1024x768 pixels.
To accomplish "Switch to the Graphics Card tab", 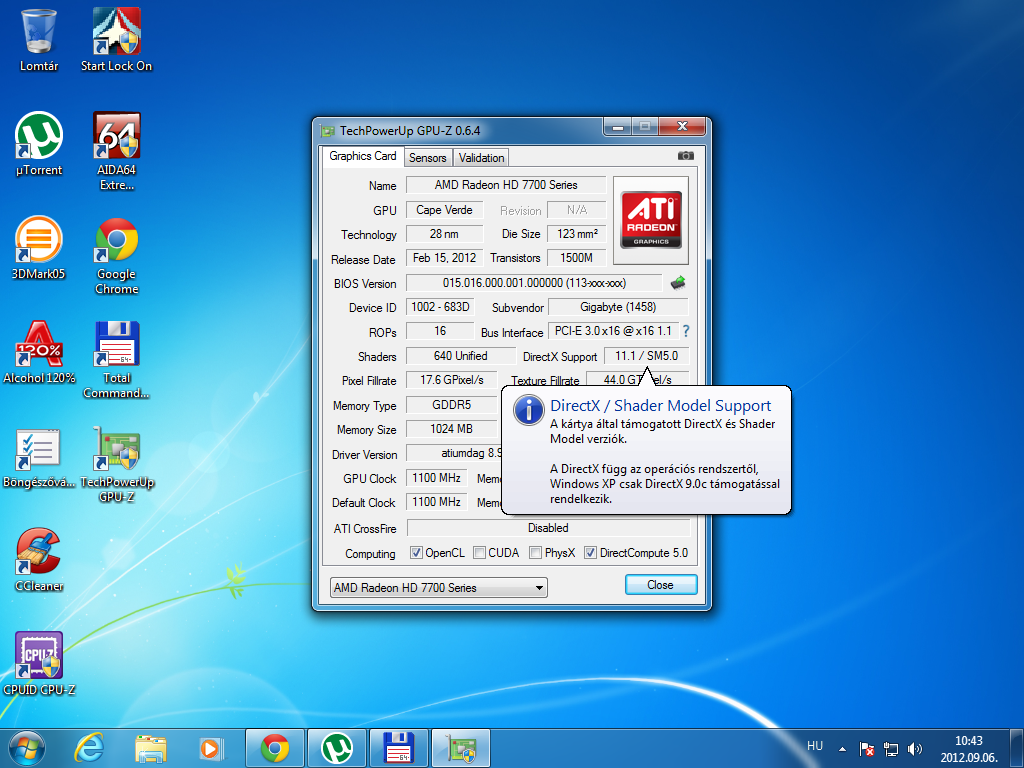I will click(x=362, y=156).
